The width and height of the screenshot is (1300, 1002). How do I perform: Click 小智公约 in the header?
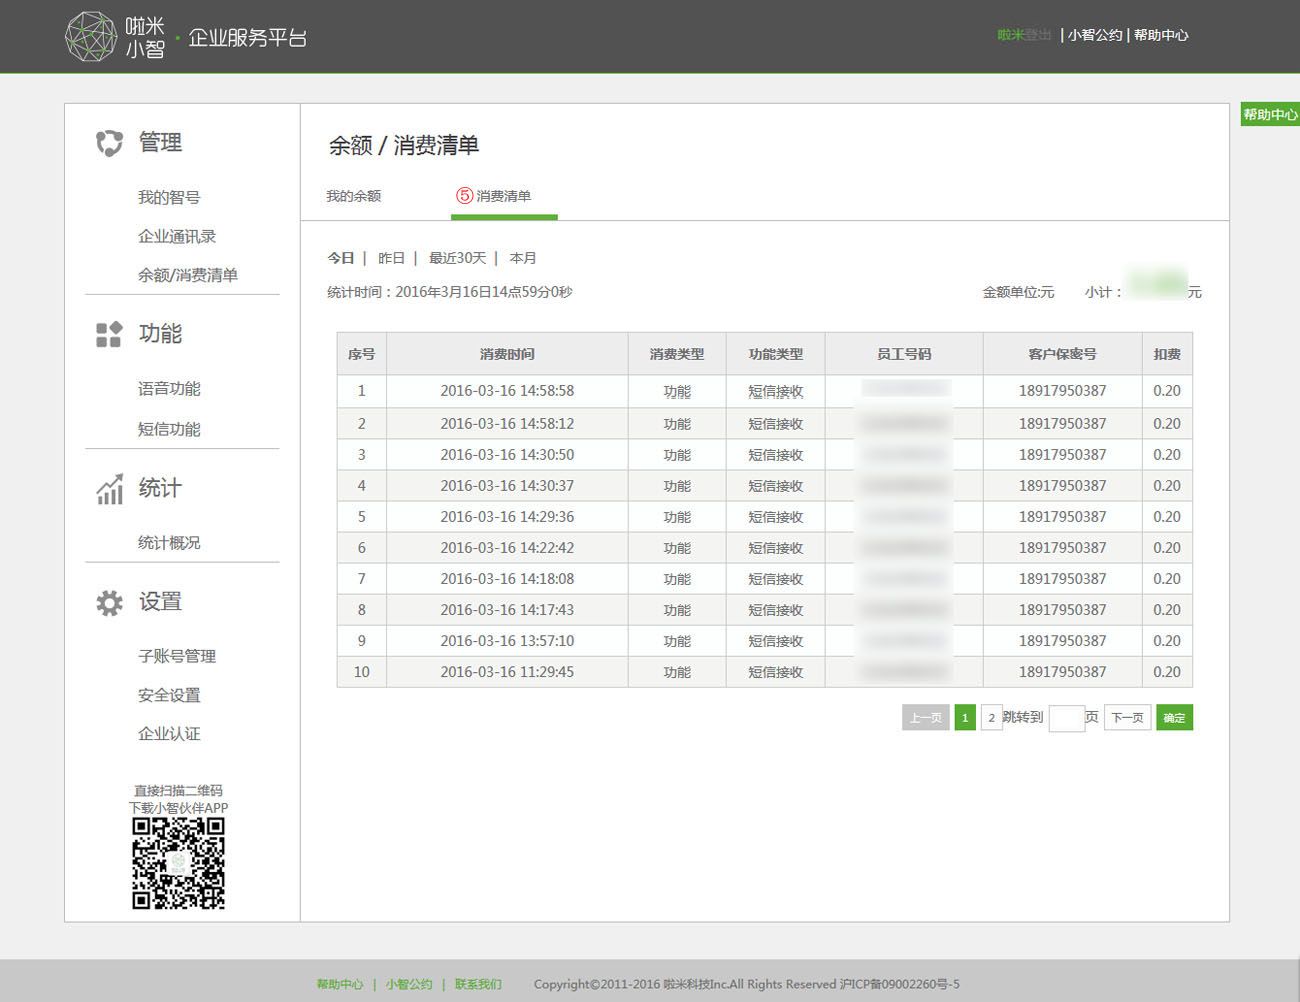point(1095,35)
